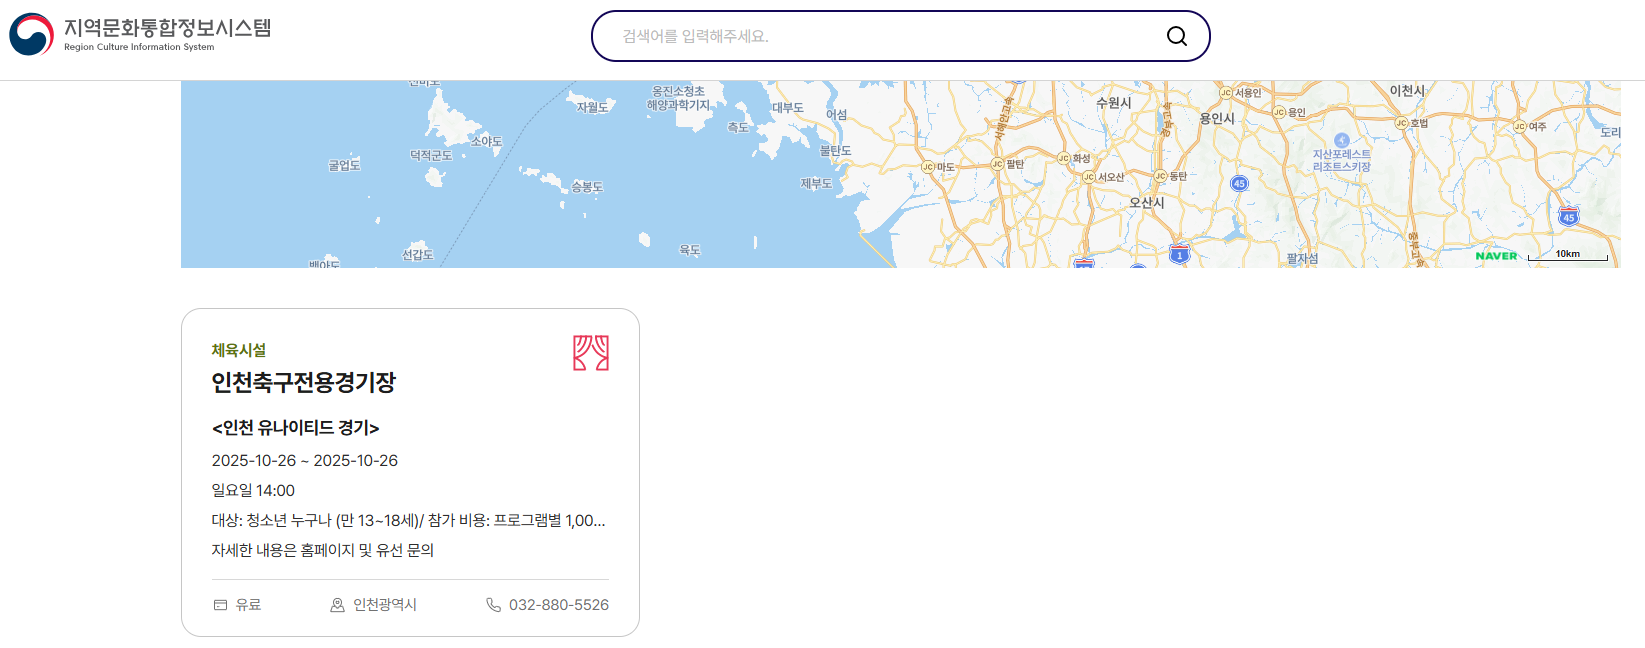The width and height of the screenshot is (1645, 648).
Task: Click the 일요일 14:00 schedule text
Action: [x=253, y=491]
